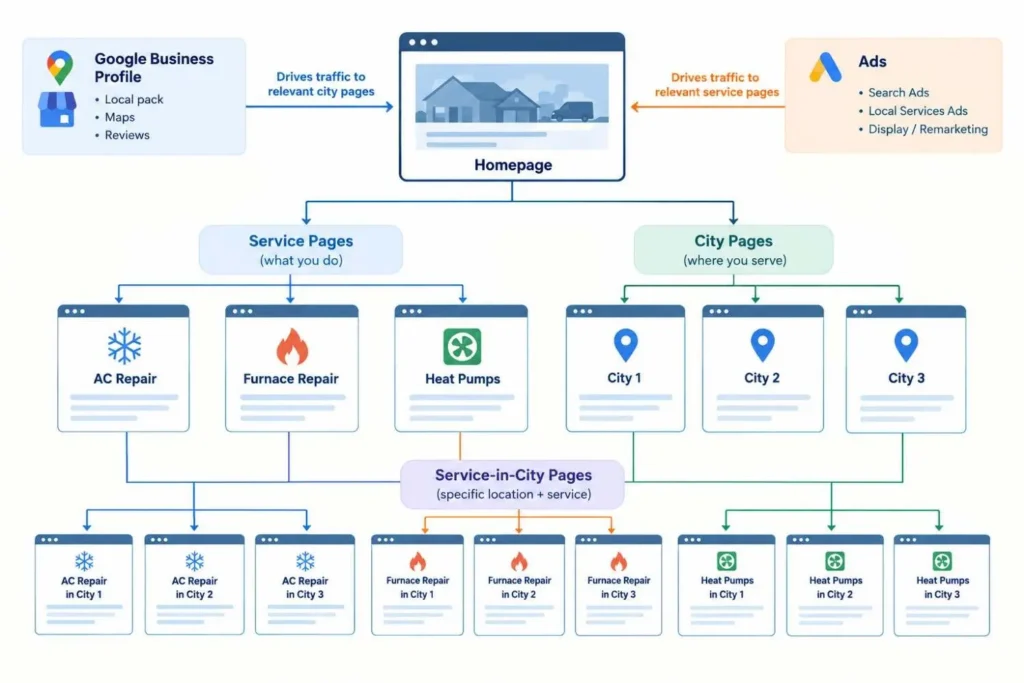1024x683 pixels.
Task: Click the Heat Pumps fan icon
Action: 462,346
